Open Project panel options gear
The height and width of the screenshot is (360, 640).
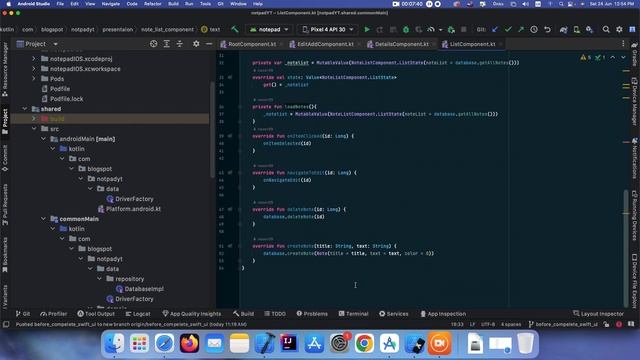(x=196, y=44)
